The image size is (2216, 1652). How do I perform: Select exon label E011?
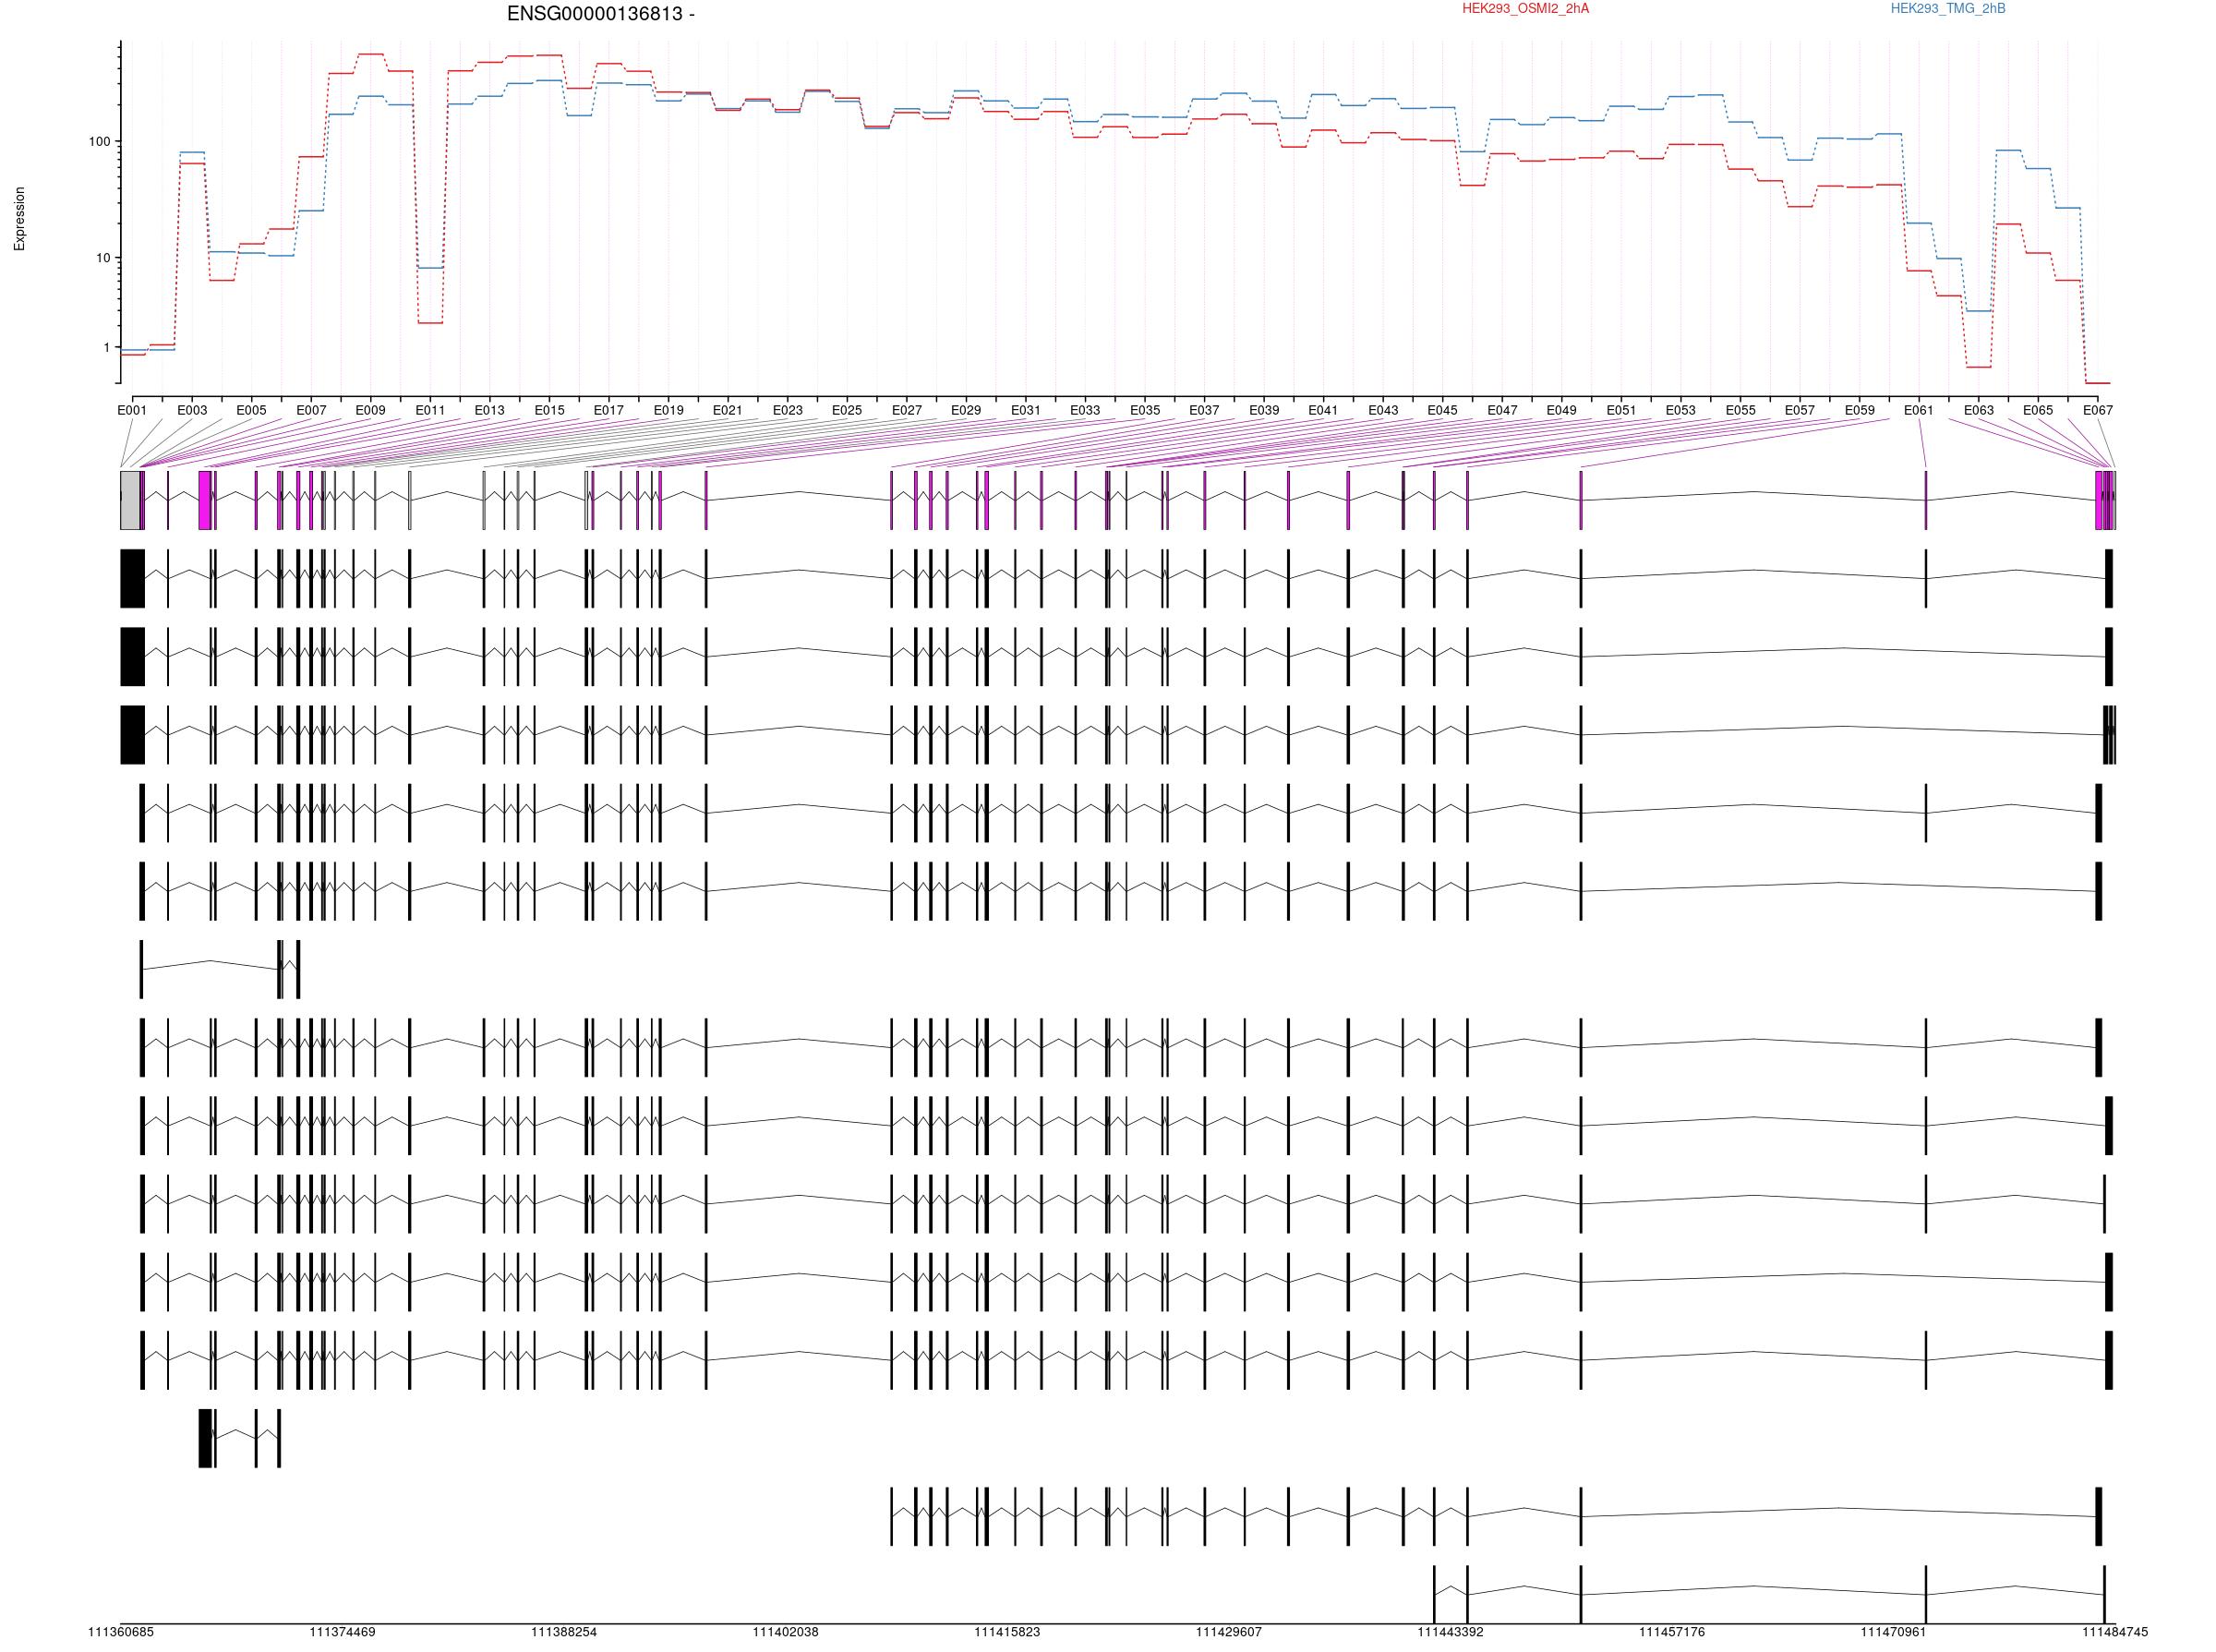point(430,410)
